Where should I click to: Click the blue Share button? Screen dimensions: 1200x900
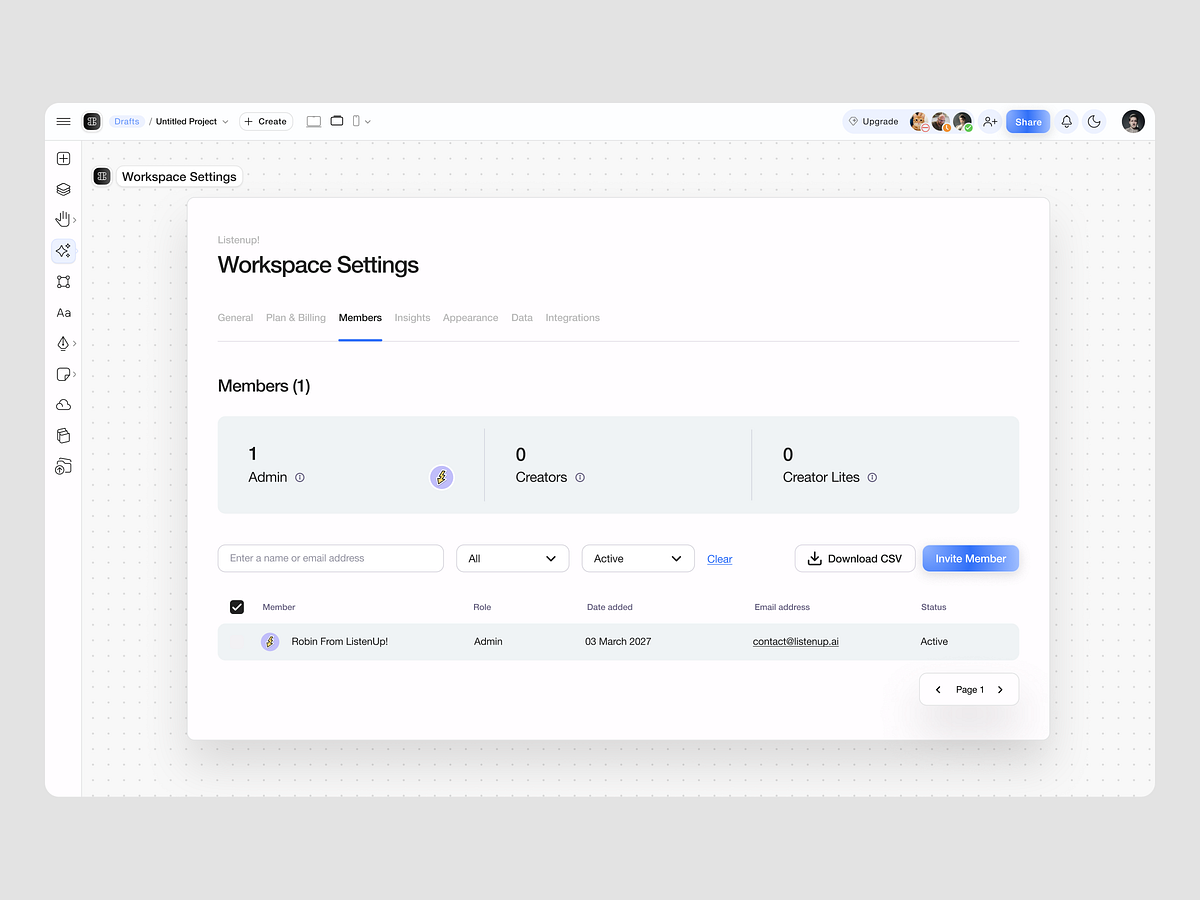tap(1028, 121)
